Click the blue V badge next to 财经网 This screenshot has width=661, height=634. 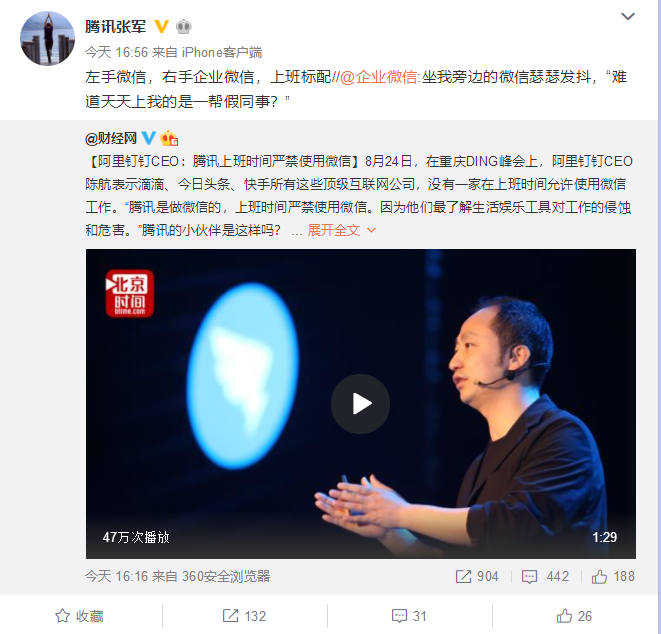tap(148, 138)
